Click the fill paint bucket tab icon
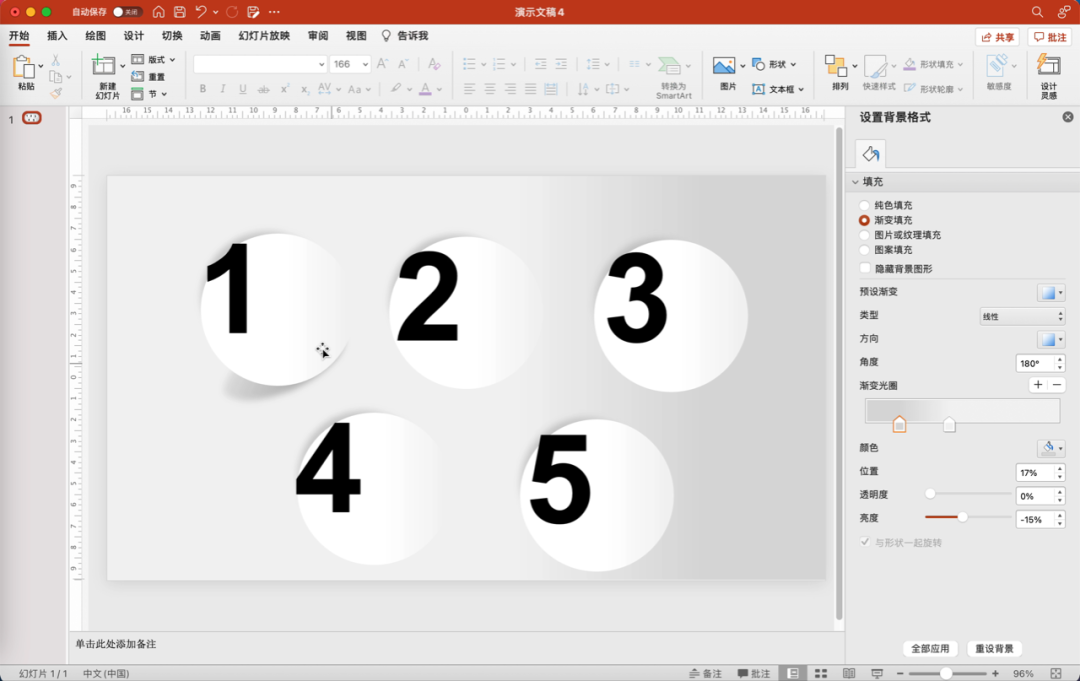This screenshot has width=1080, height=681. coord(871,154)
